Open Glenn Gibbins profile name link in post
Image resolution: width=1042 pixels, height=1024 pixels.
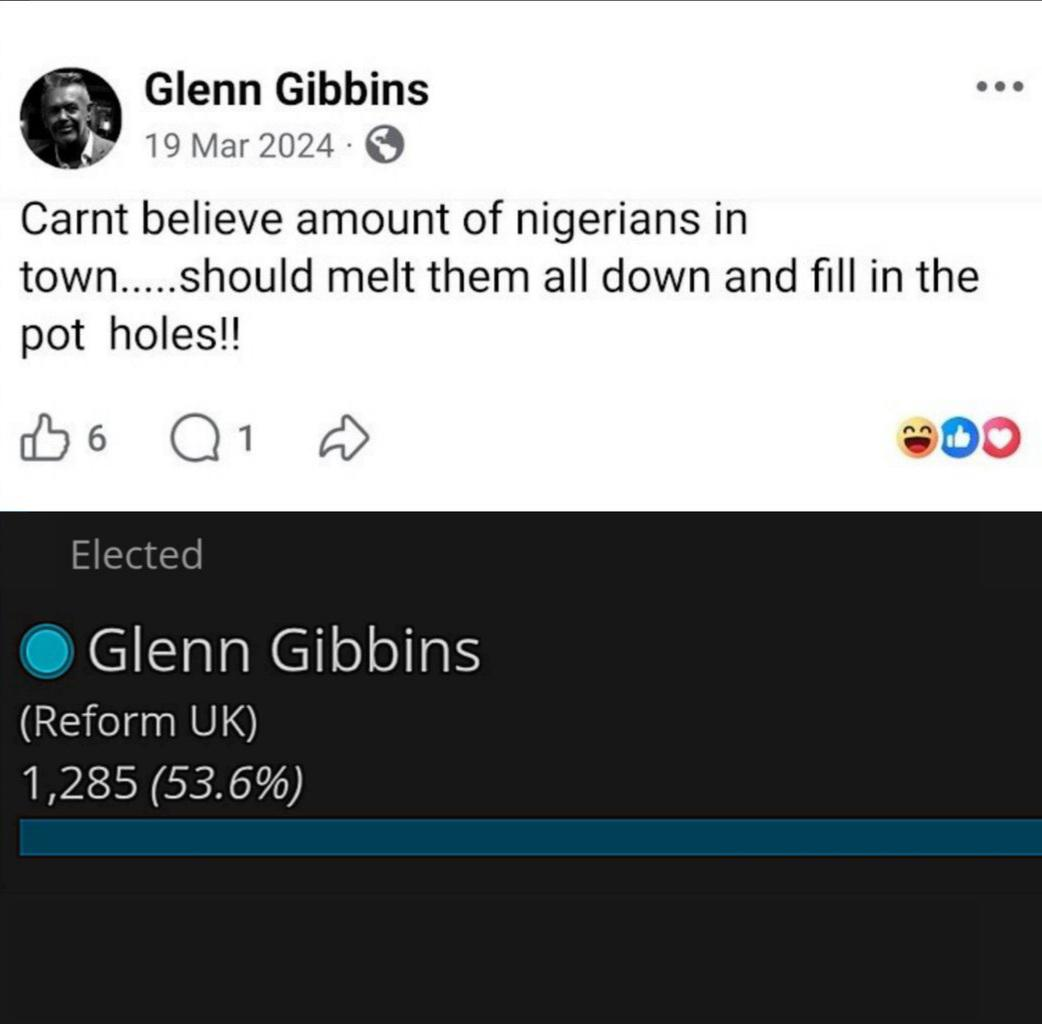click(286, 90)
